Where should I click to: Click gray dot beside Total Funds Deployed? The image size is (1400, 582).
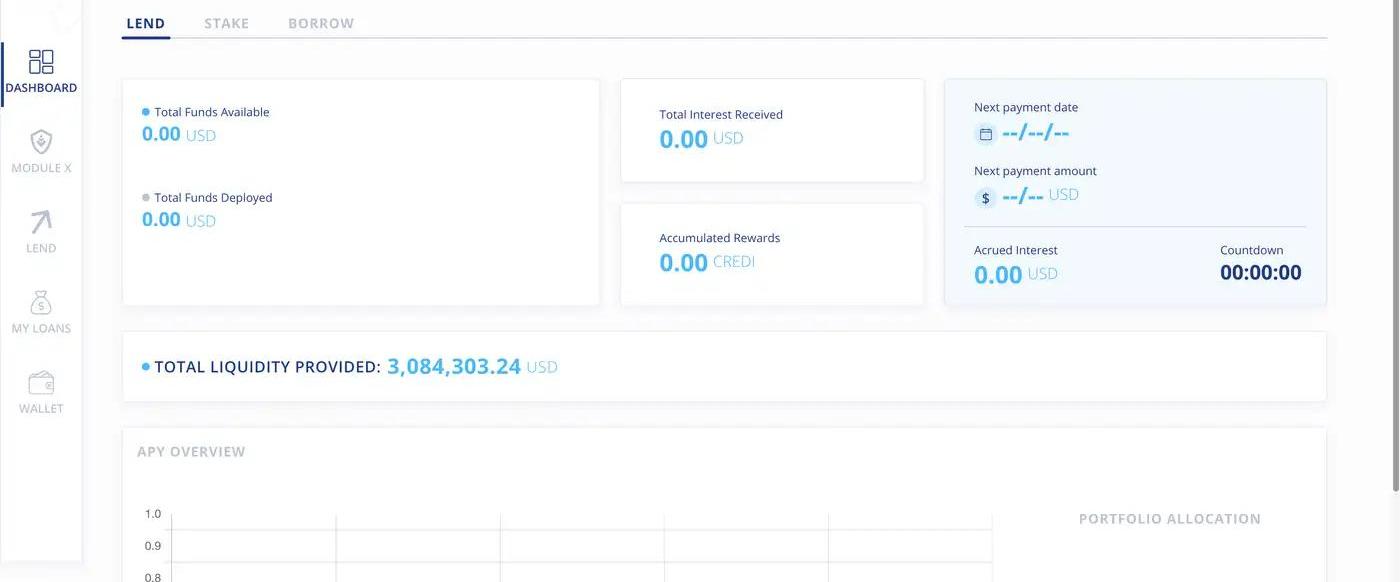[x=146, y=197]
